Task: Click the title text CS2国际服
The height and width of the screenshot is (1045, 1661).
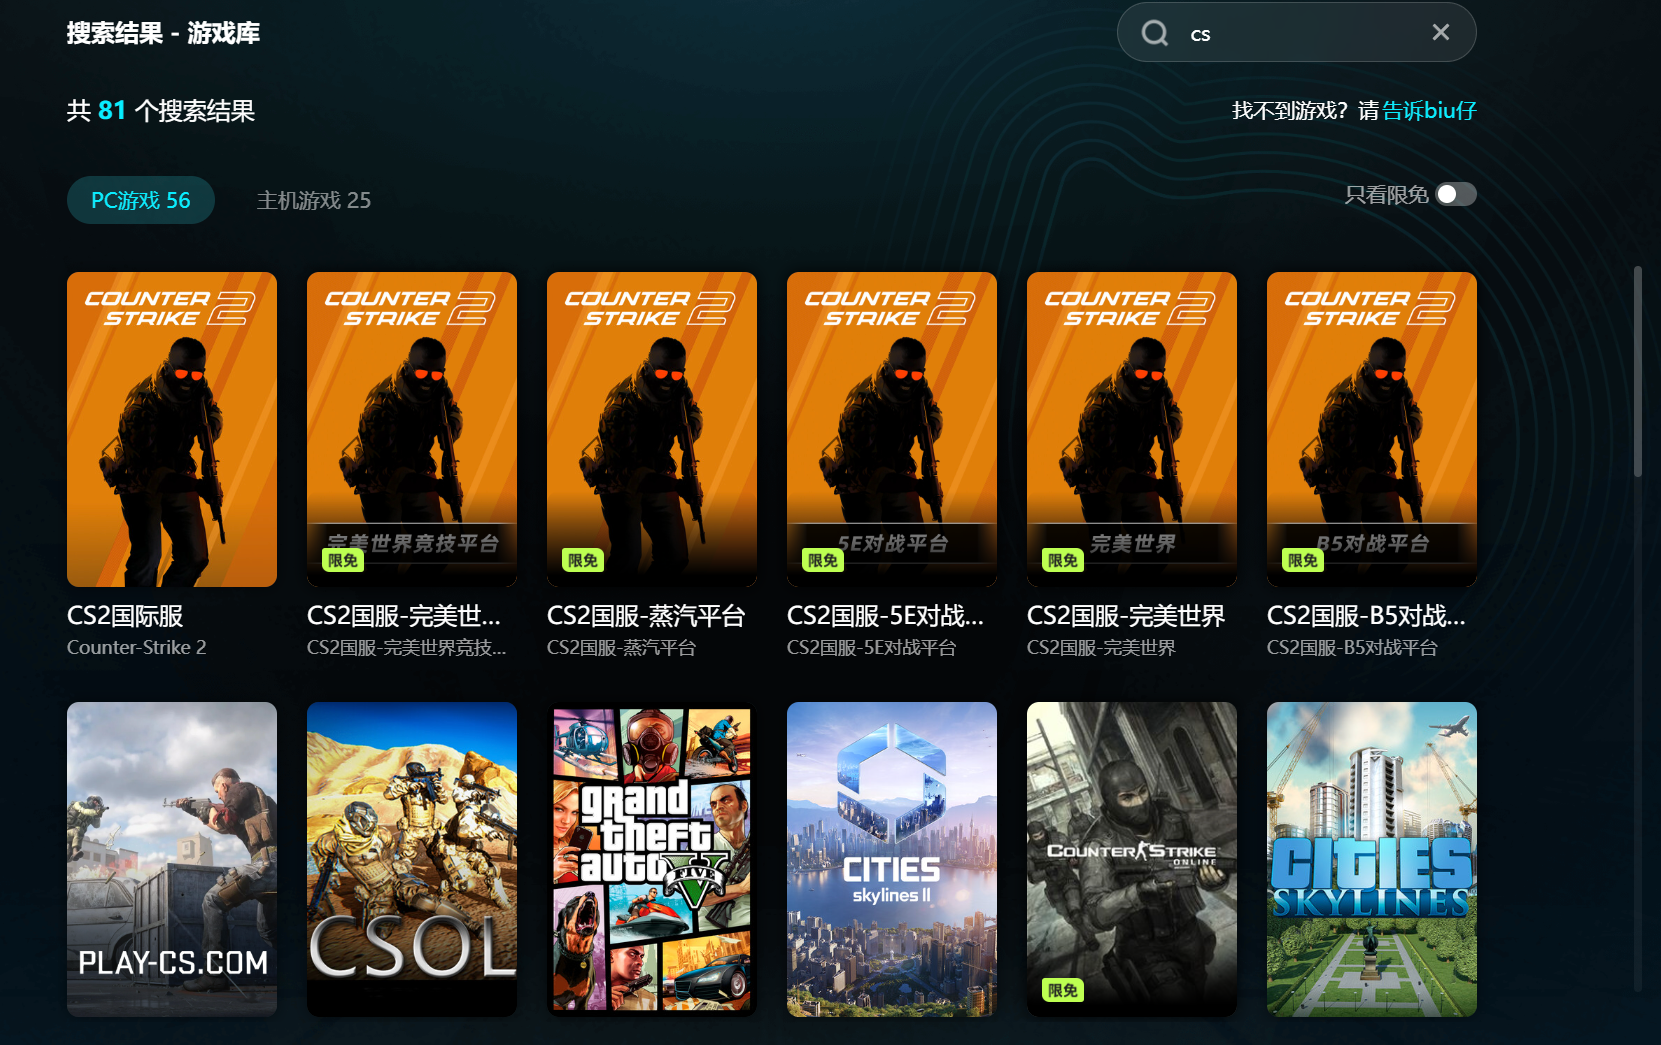Action: coord(125,616)
